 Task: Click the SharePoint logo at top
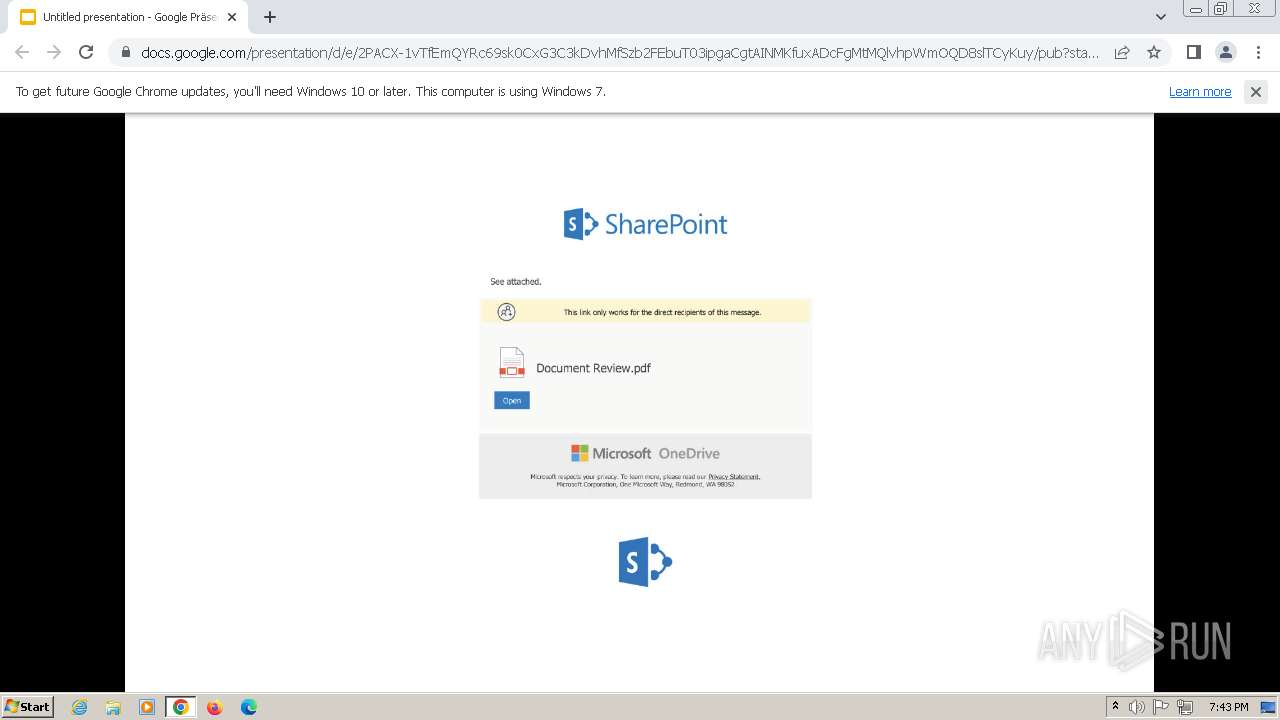click(645, 224)
